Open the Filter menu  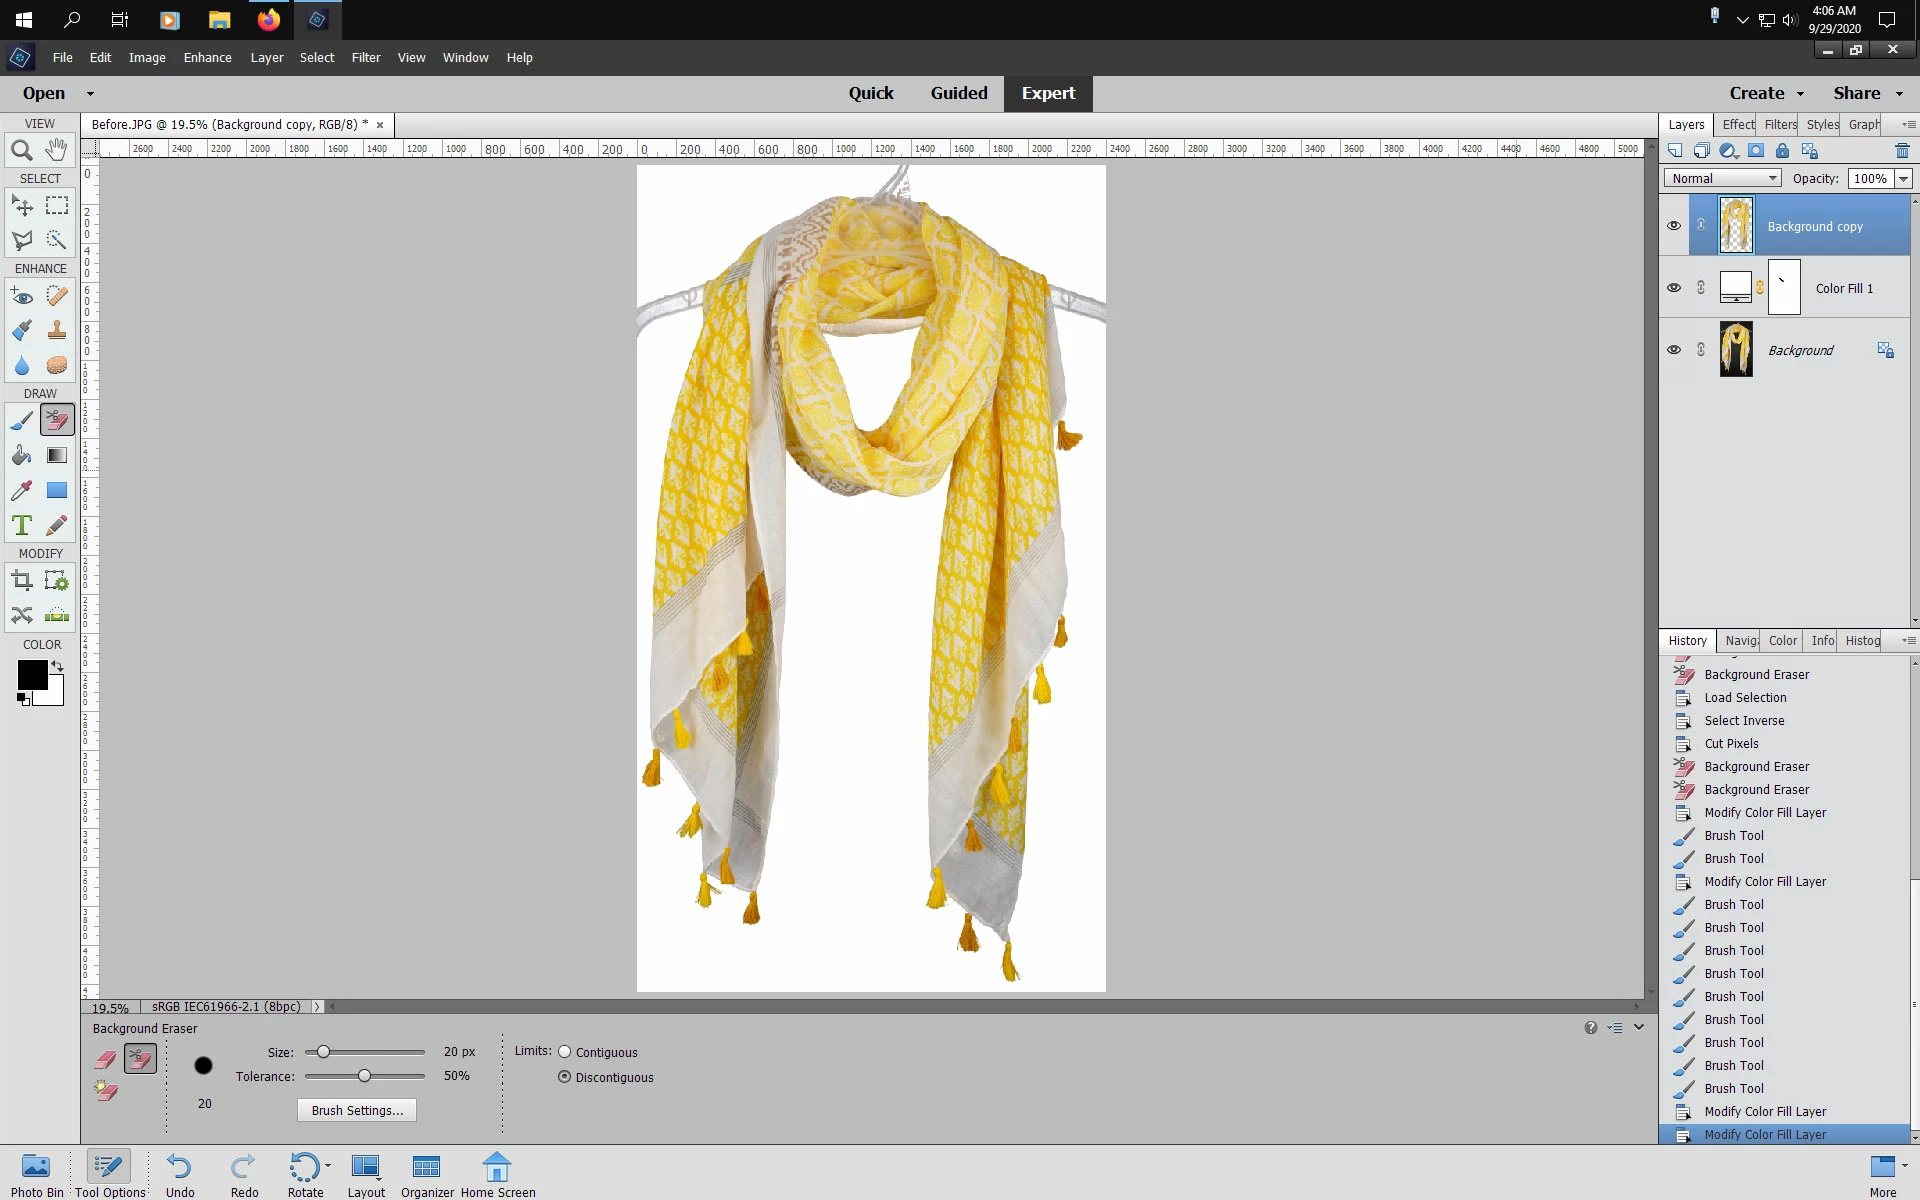tap(365, 57)
